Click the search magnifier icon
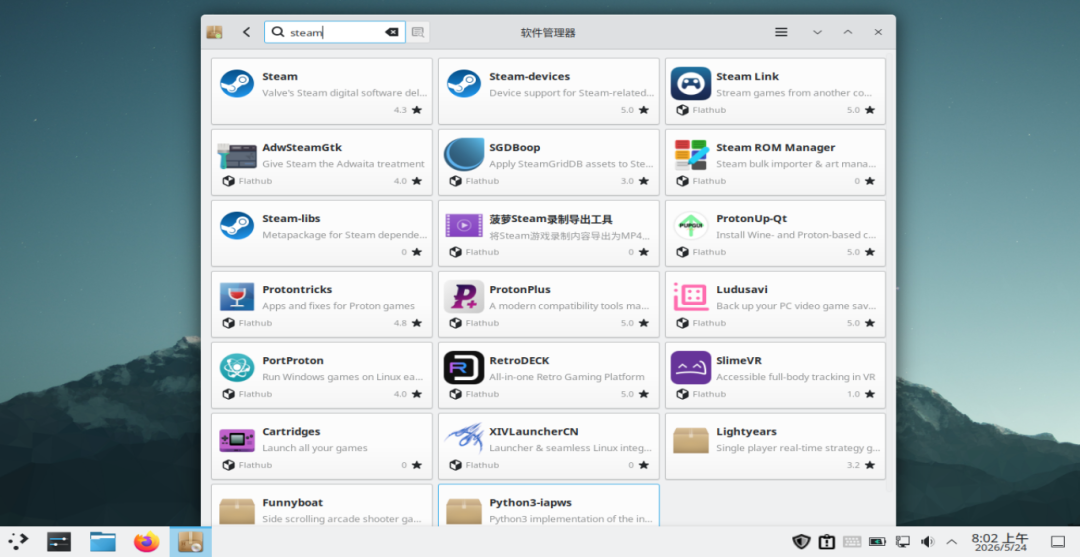Viewport: 1080px width, 557px height. (278, 32)
